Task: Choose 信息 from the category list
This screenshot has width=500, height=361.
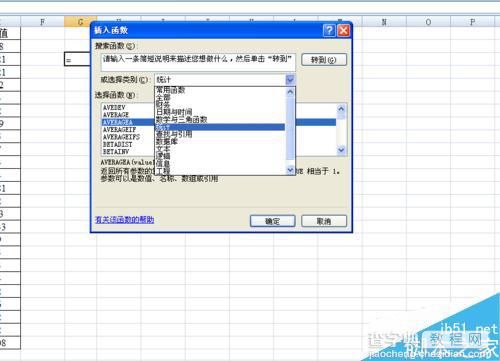Action: [220, 163]
